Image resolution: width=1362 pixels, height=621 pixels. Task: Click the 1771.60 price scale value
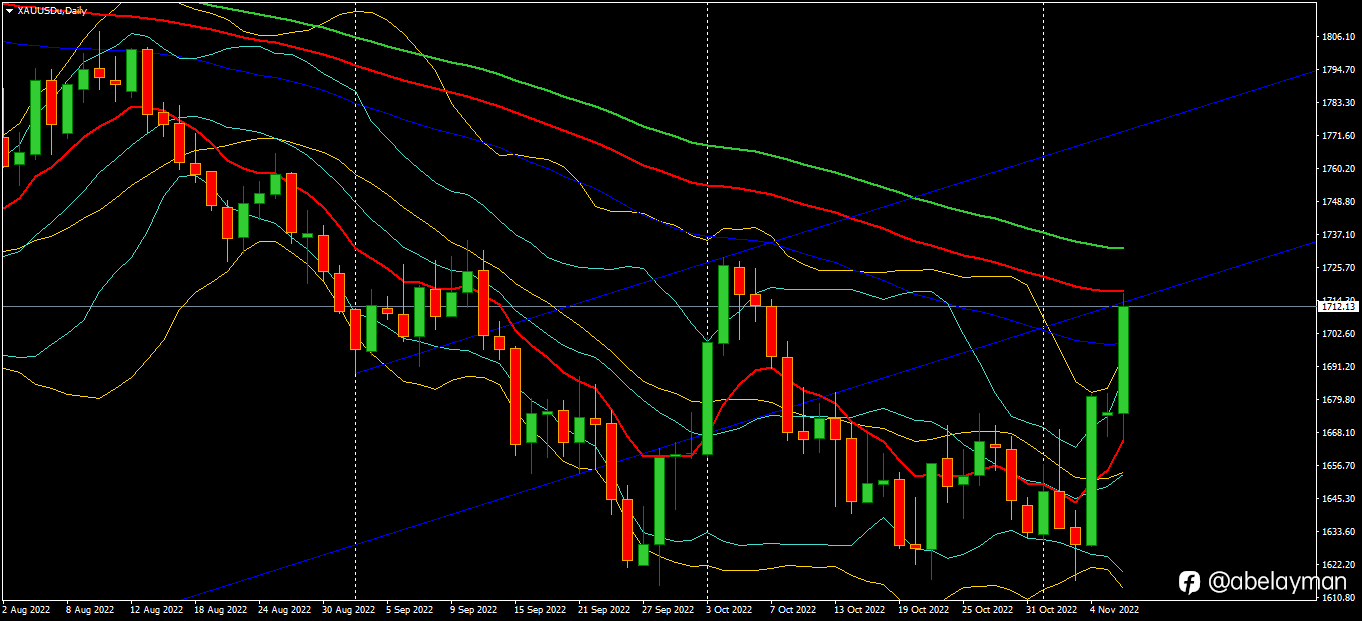click(1337, 136)
